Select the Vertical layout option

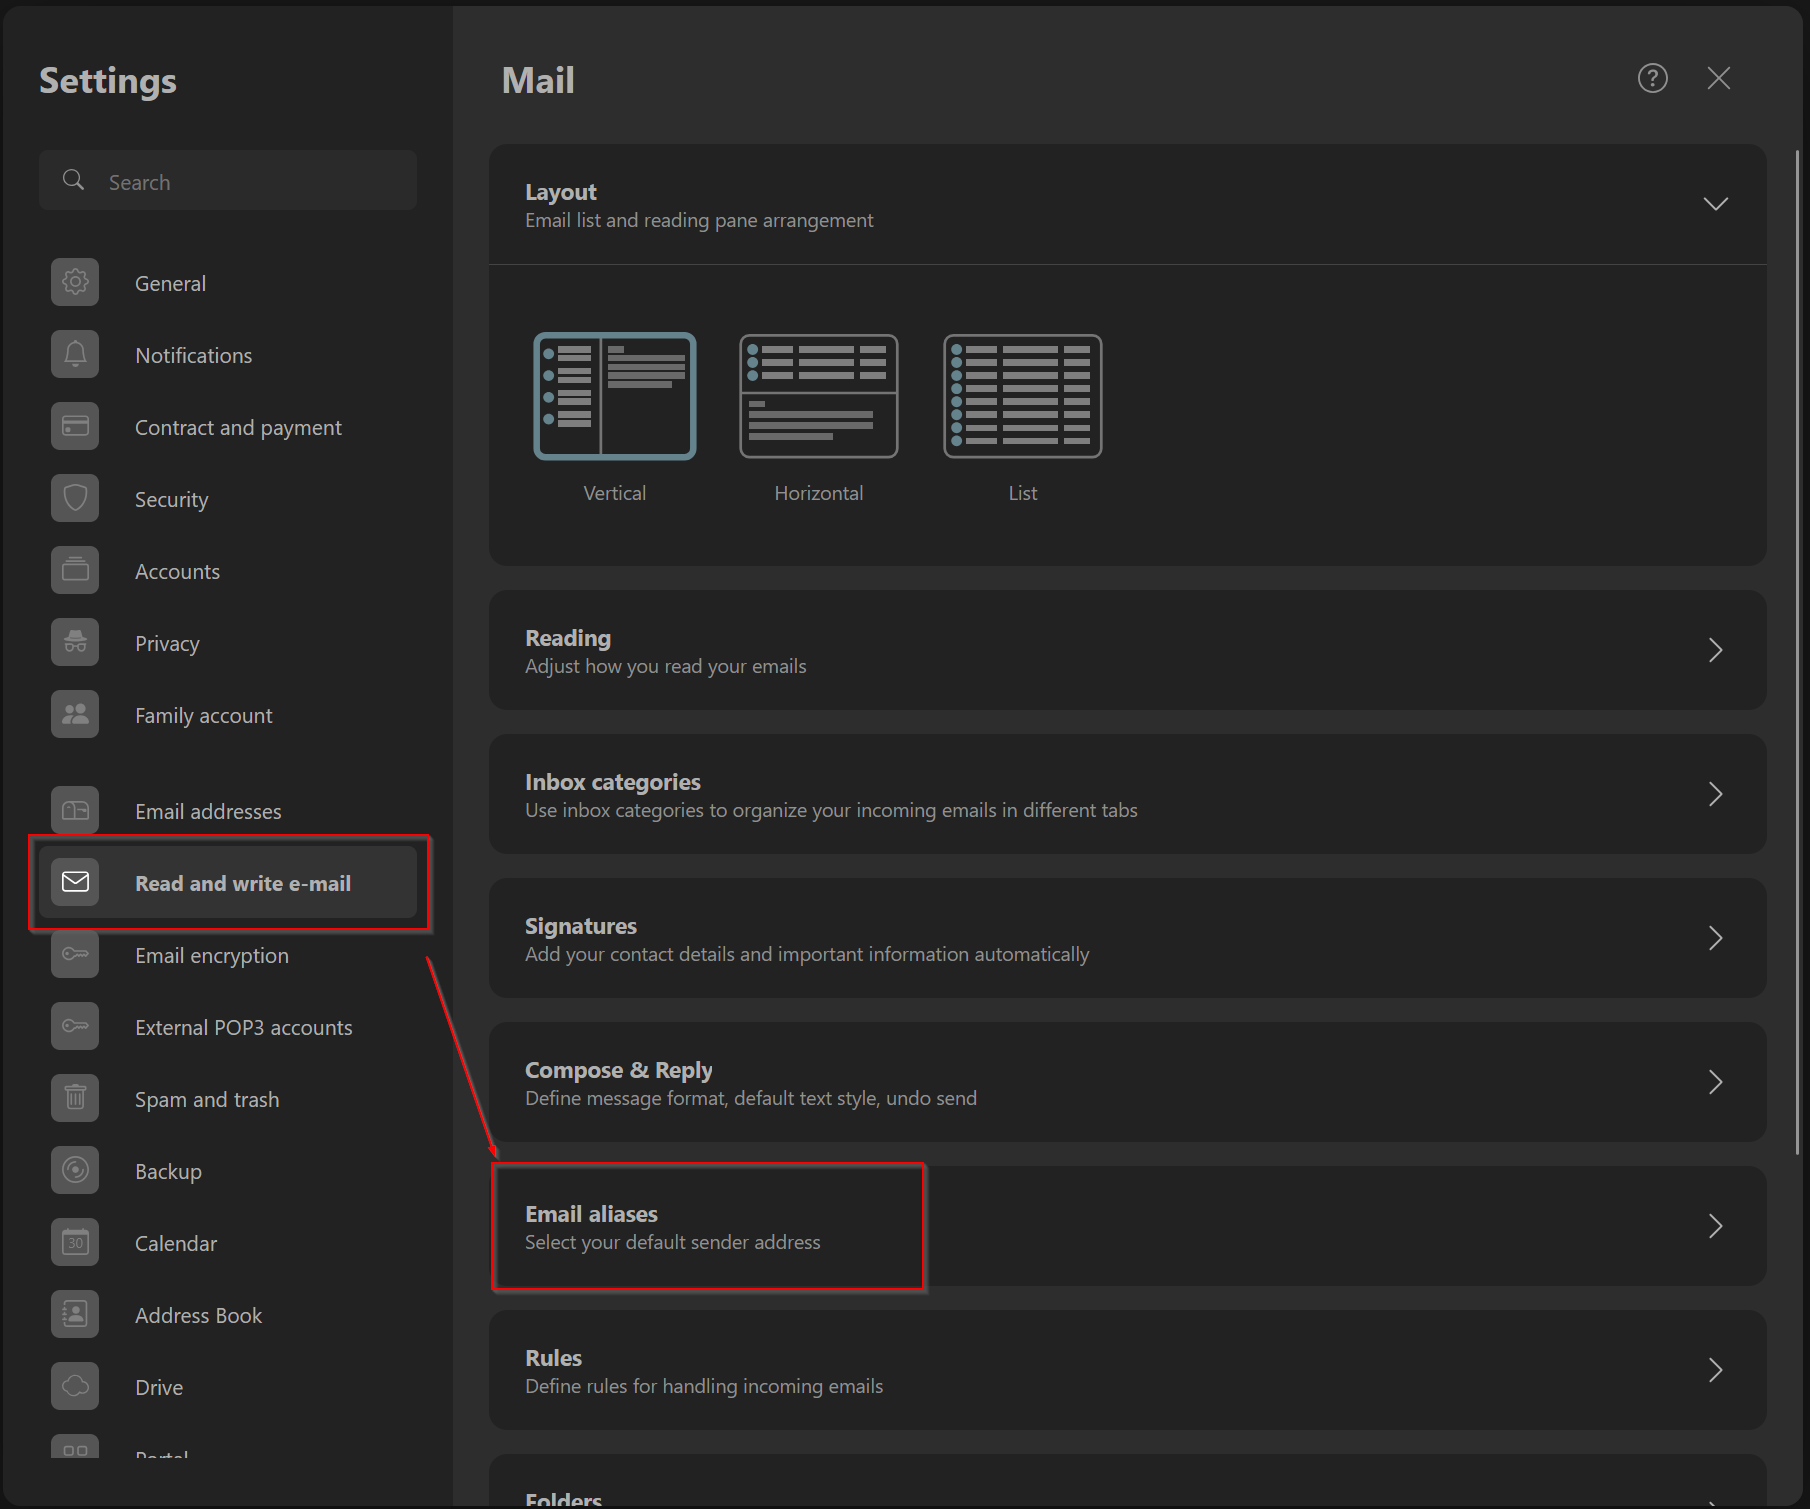(x=614, y=397)
